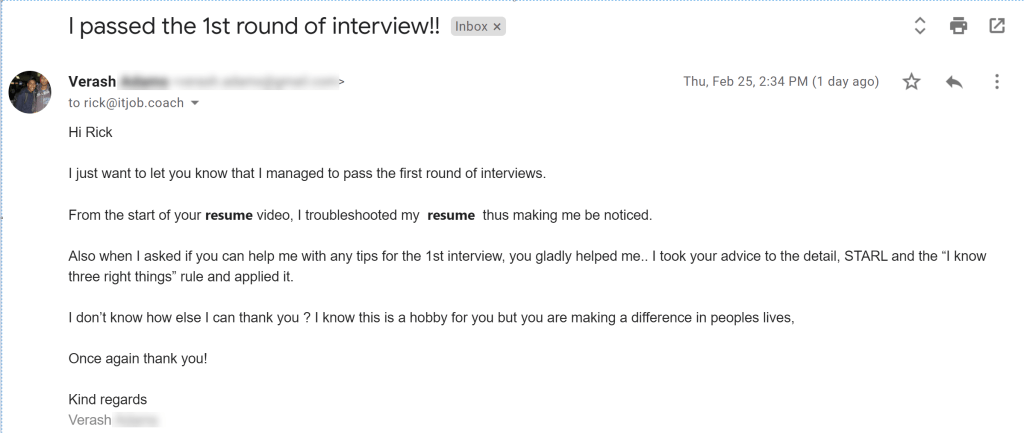Screen dimensions: 1024x435
Task: Remove the Inbox label with its X
Action: point(498,27)
